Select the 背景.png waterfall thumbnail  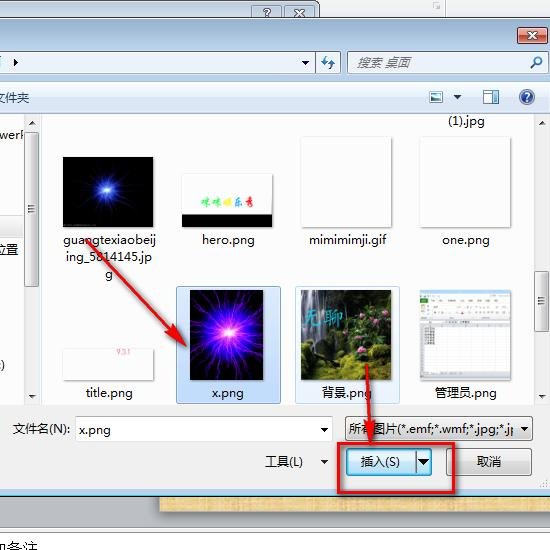click(x=346, y=335)
